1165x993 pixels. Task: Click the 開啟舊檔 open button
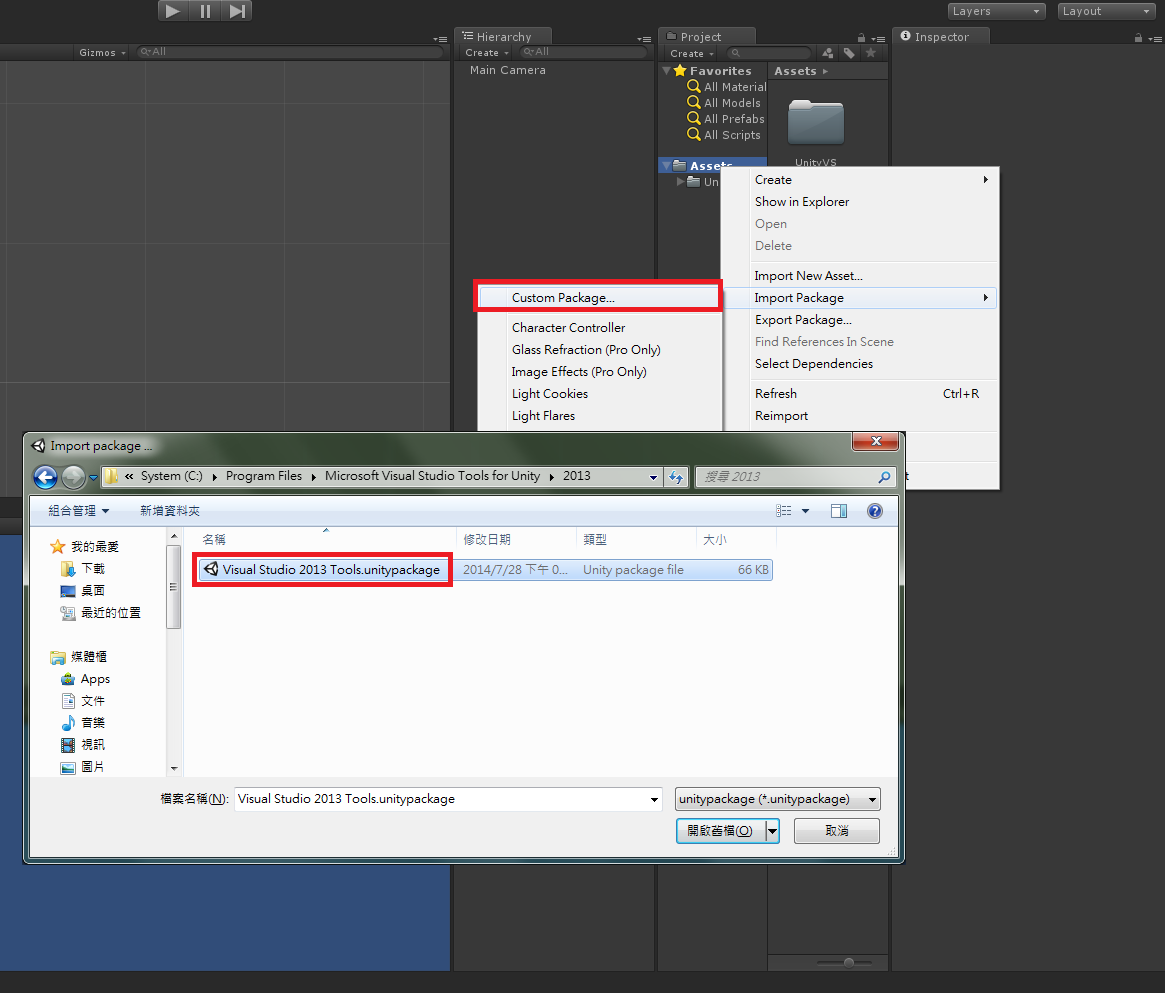(x=720, y=830)
